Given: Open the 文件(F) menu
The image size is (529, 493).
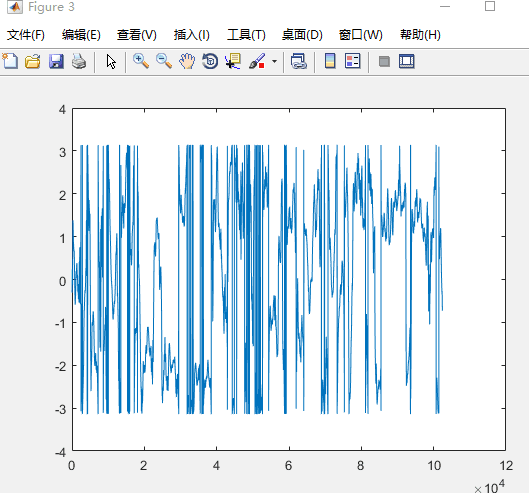Looking at the screenshot, I should [26, 35].
